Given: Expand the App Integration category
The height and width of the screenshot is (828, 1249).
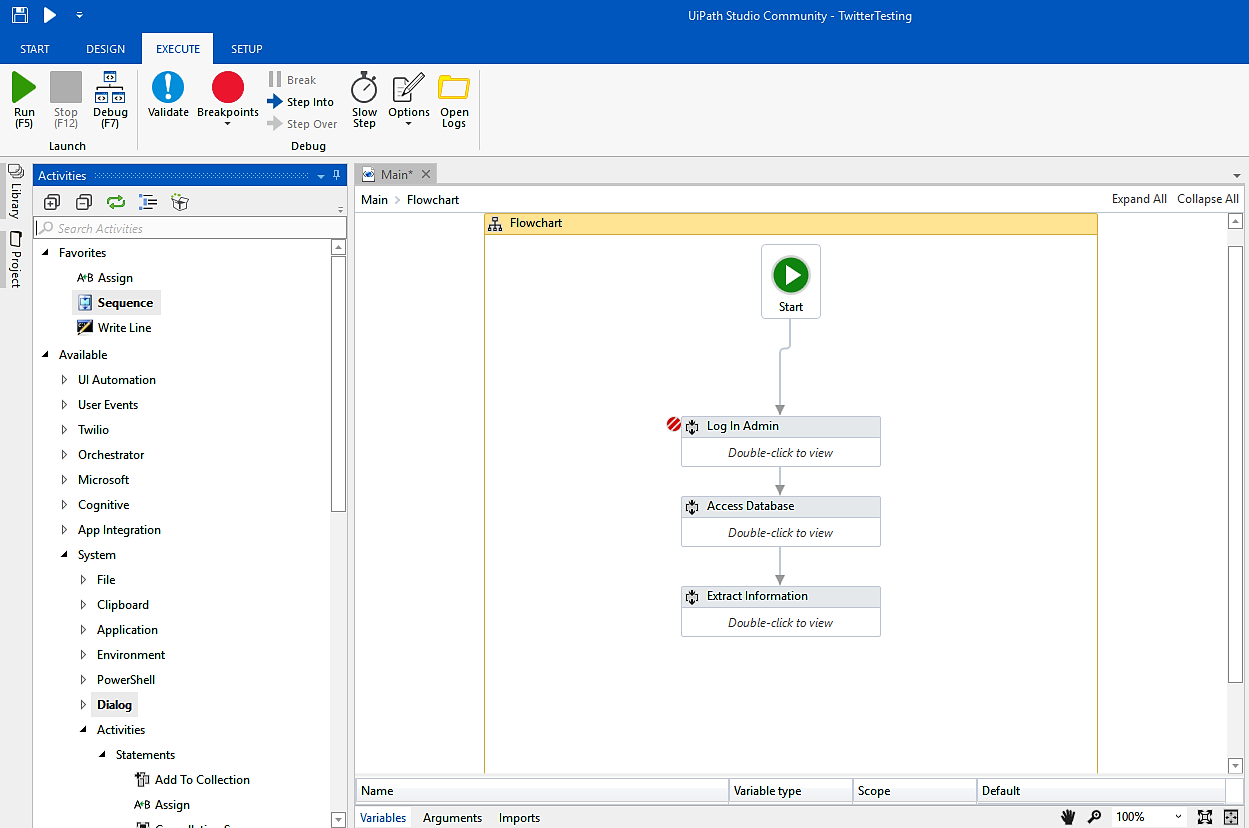Looking at the screenshot, I should click(x=65, y=530).
